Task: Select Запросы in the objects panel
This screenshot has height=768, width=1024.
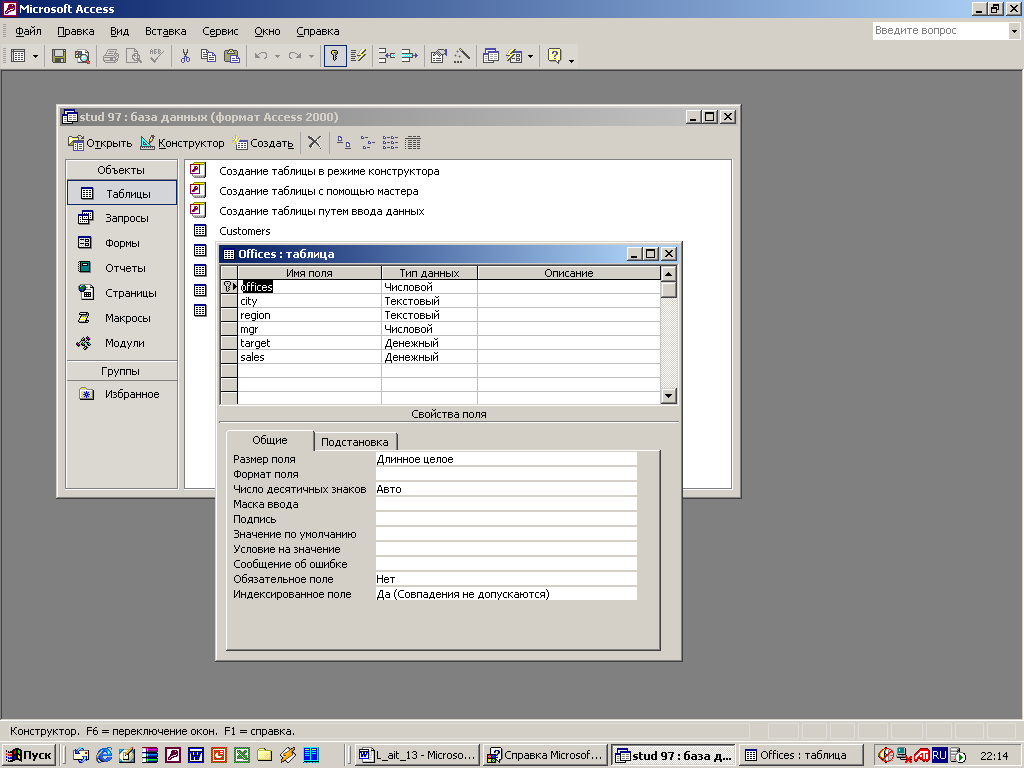Action: tap(121, 218)
